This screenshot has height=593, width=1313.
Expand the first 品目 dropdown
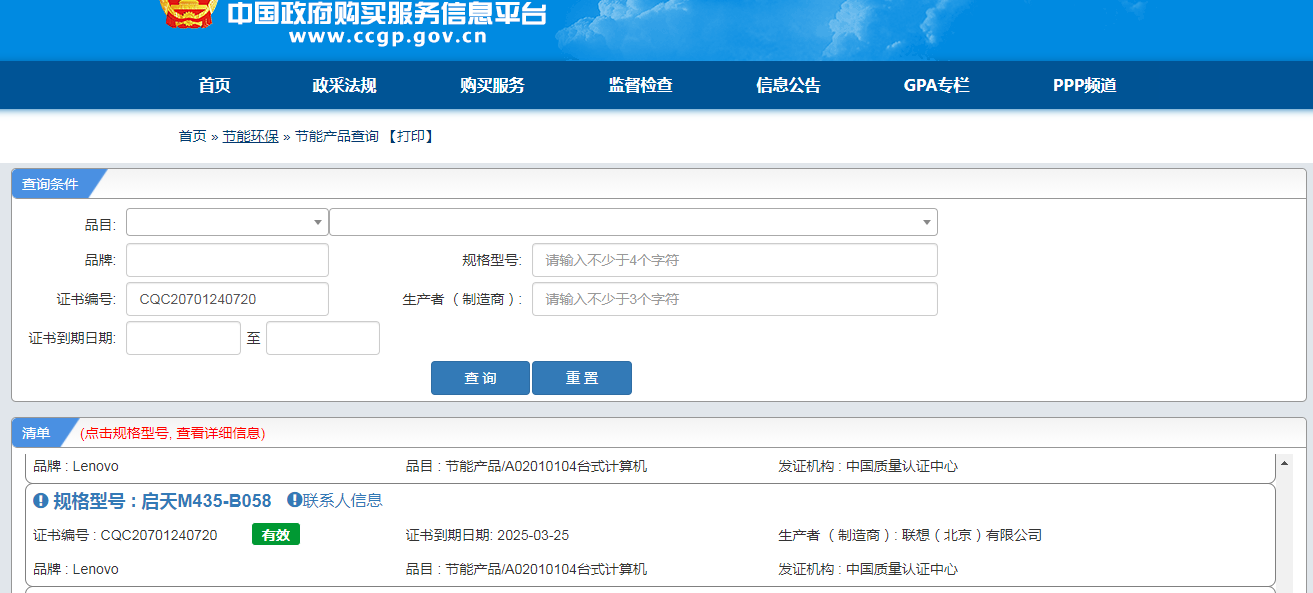point(227,222)
